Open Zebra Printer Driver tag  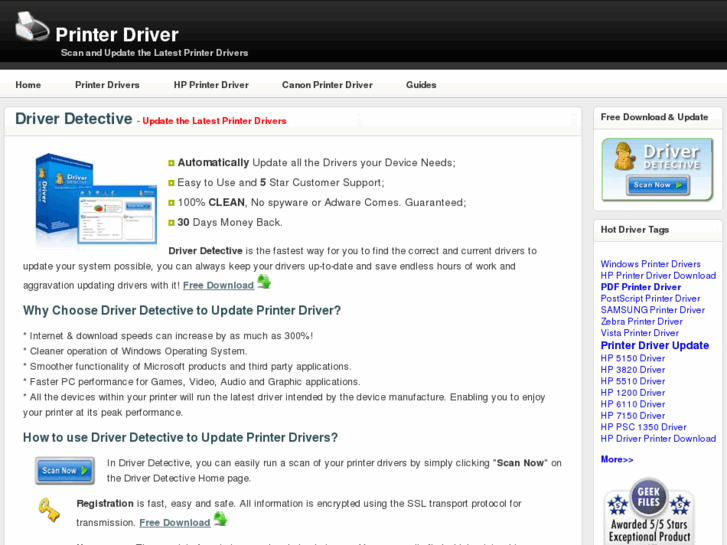point(642,321)
